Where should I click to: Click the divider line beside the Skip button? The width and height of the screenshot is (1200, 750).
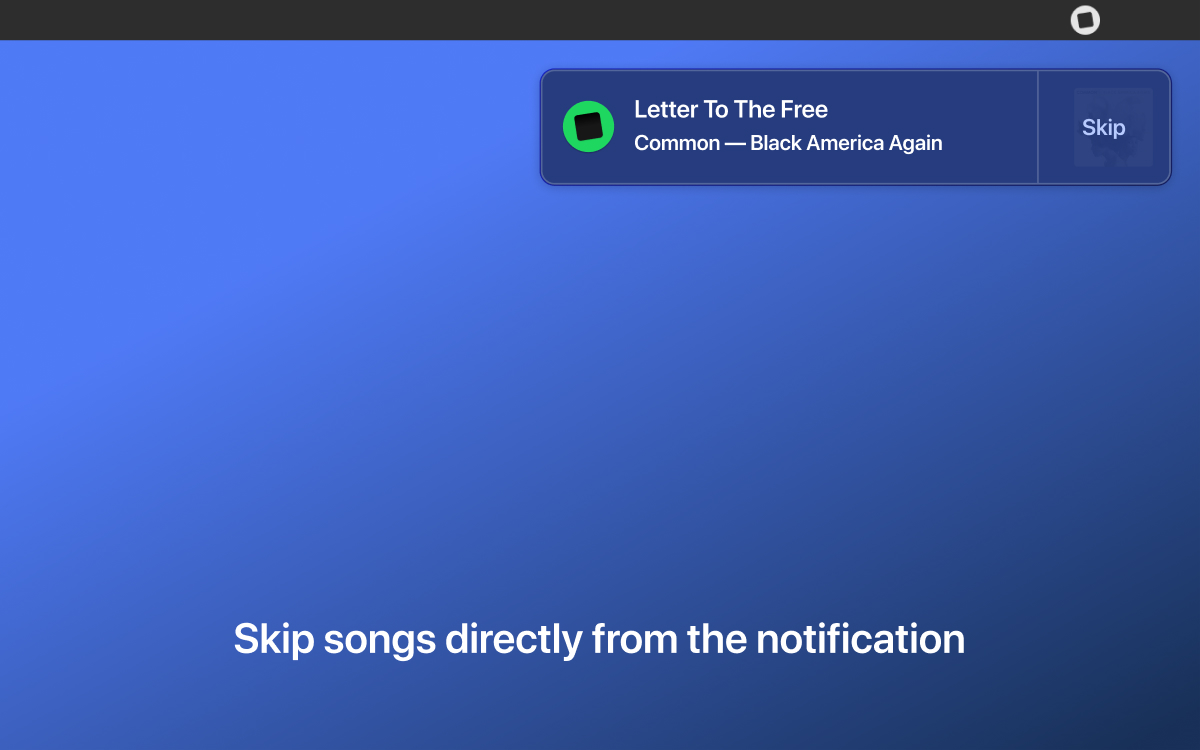coord(1038,127)
